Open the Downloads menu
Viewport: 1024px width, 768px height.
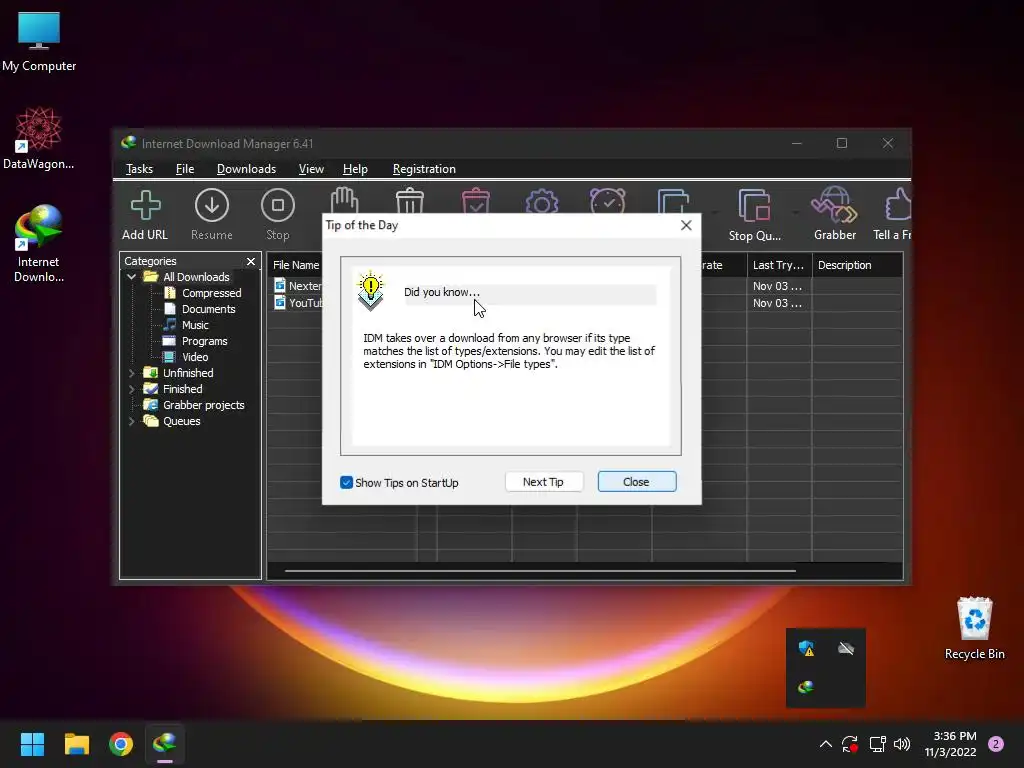246,169
